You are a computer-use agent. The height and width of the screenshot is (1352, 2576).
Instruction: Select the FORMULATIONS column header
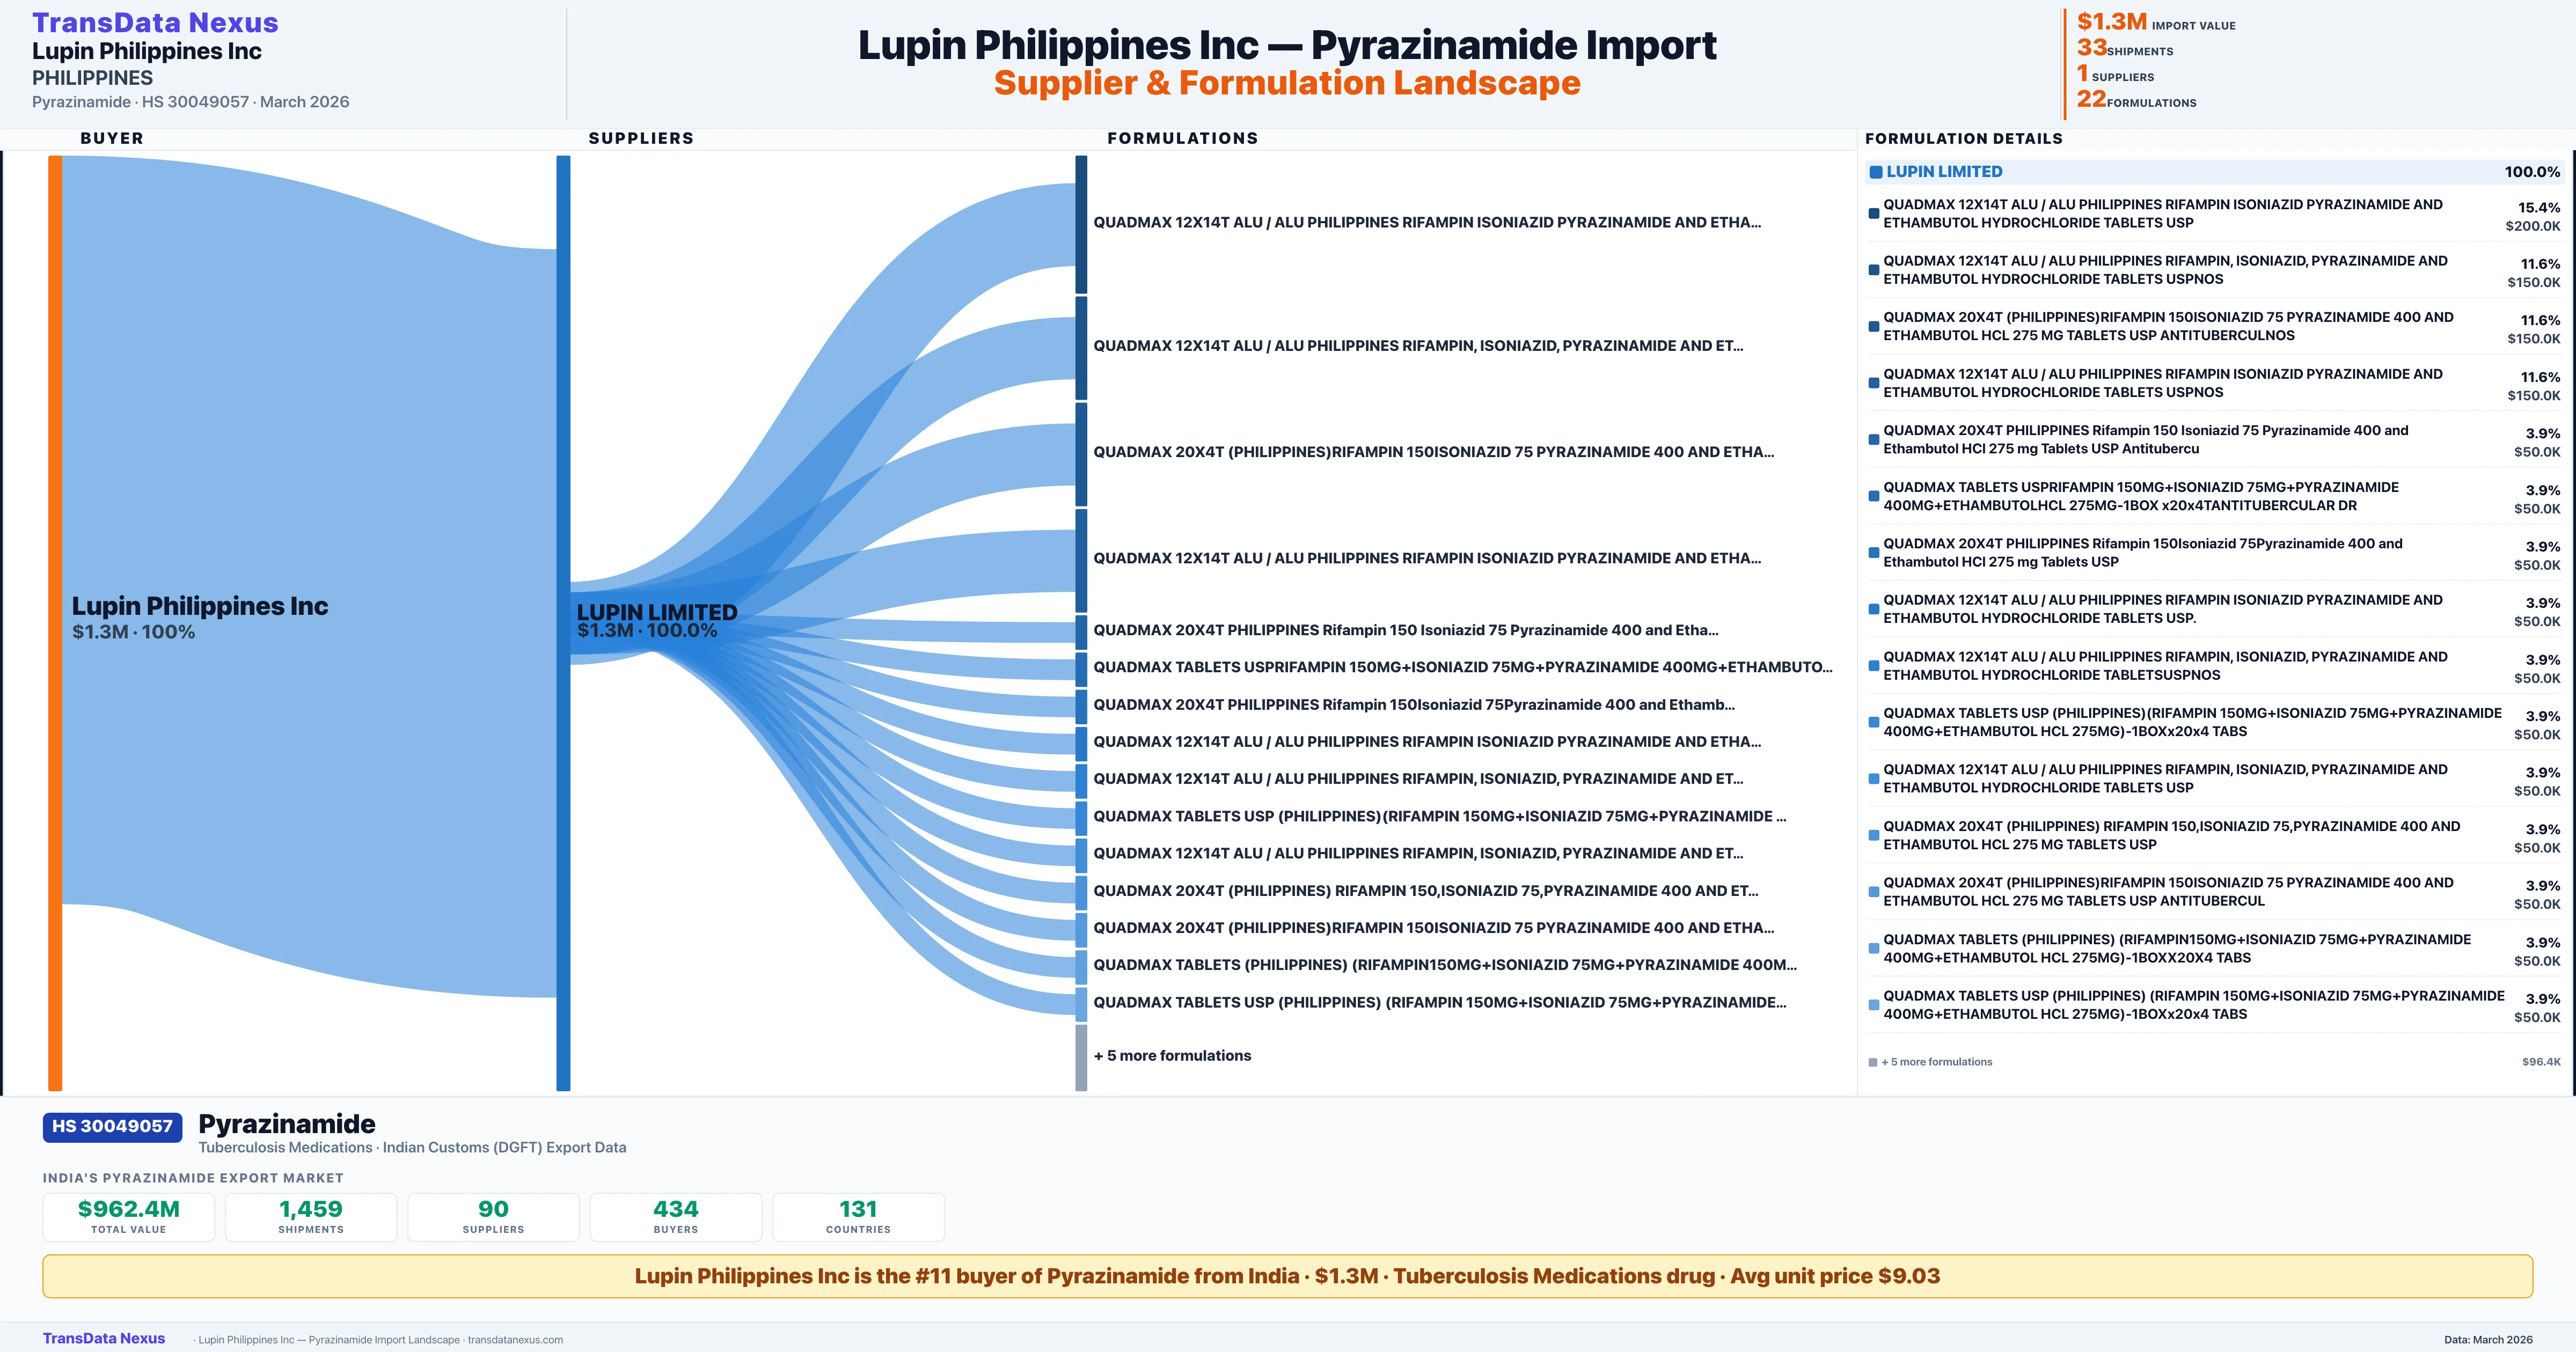(x=1184, y=138)
